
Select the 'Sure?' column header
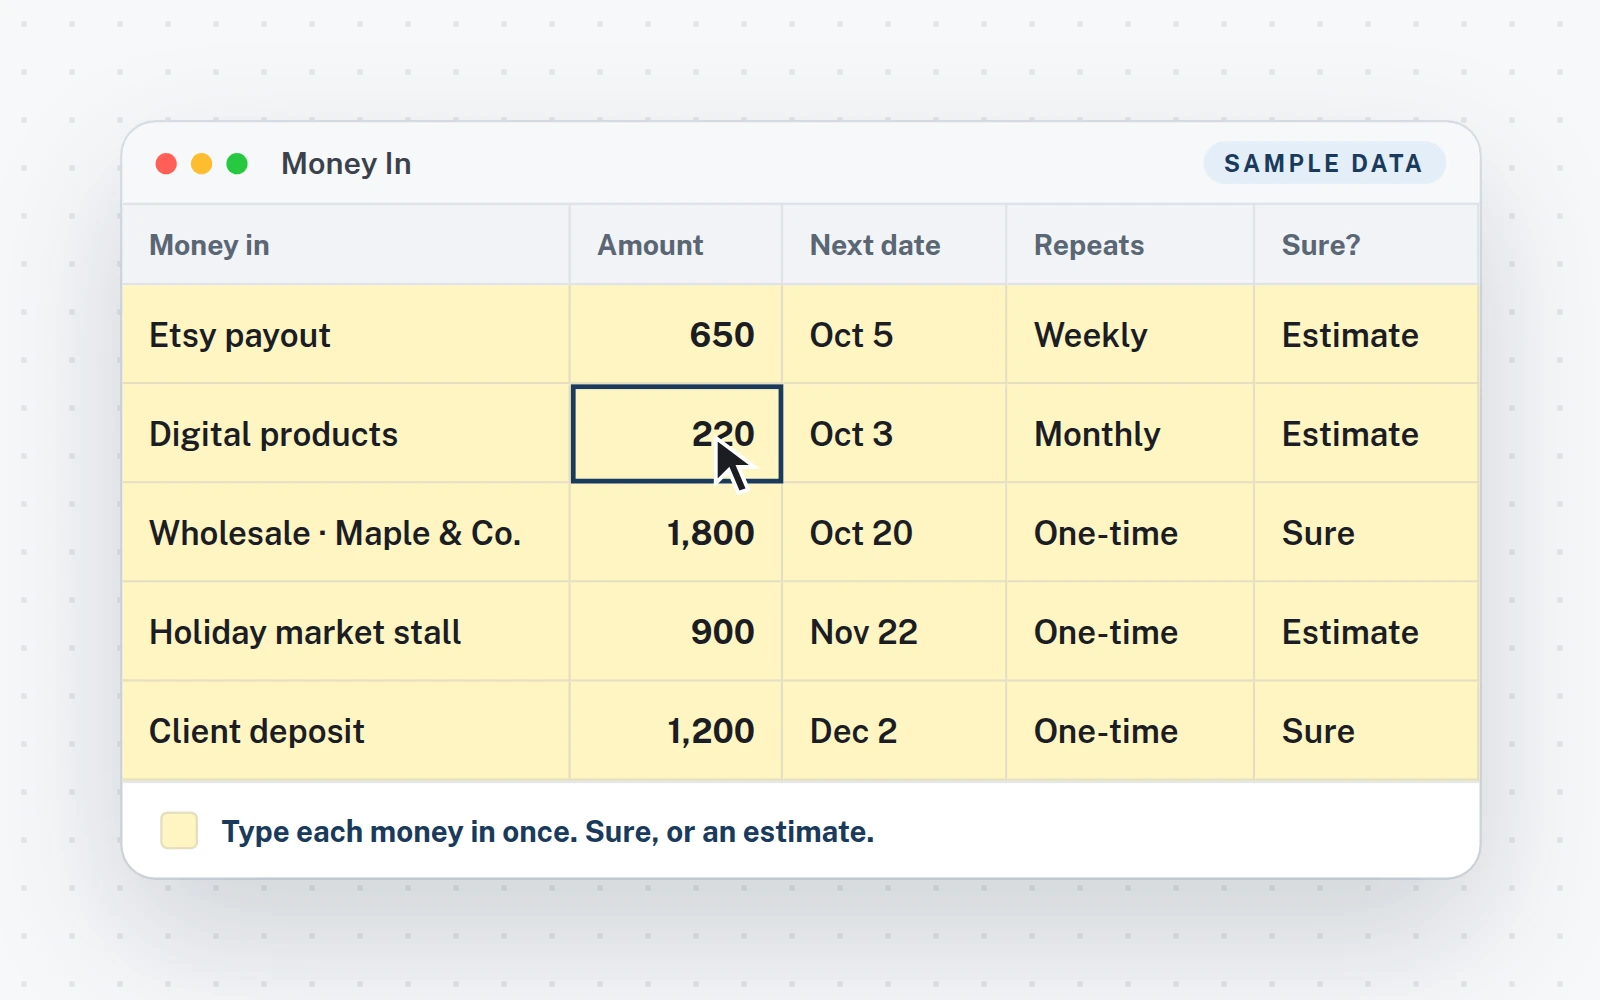point(1366,245)
